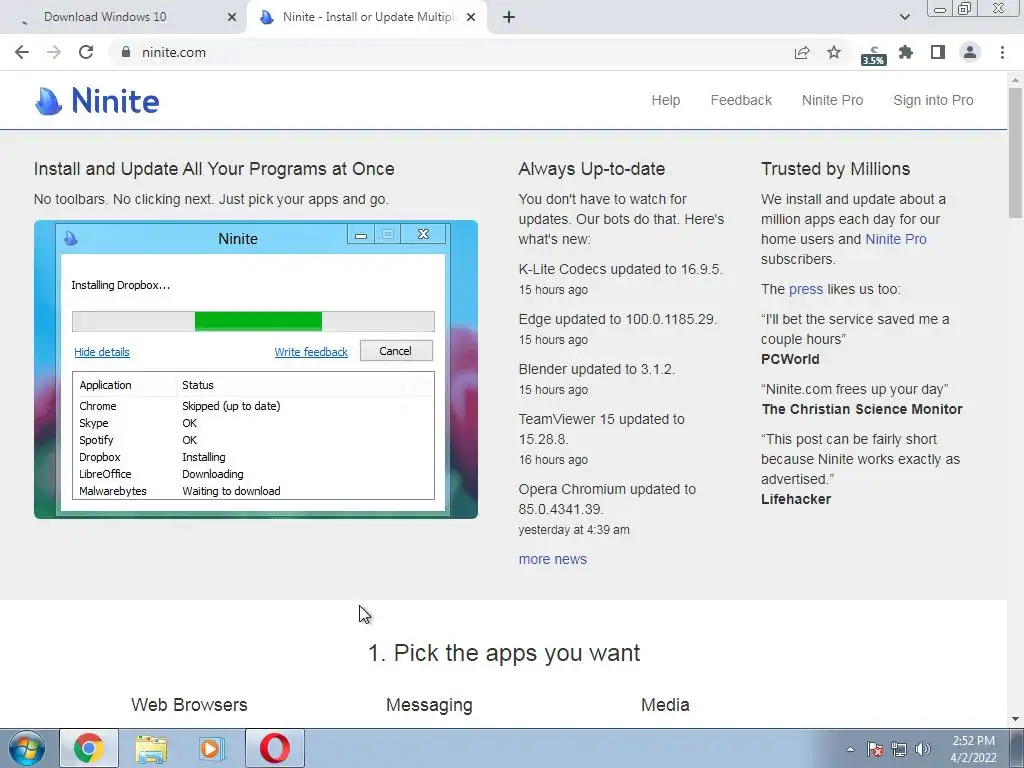The width and height of the screenshot is (1024, 768).
Task: Toggle the browser side panel icon
Action: [938, 52]
